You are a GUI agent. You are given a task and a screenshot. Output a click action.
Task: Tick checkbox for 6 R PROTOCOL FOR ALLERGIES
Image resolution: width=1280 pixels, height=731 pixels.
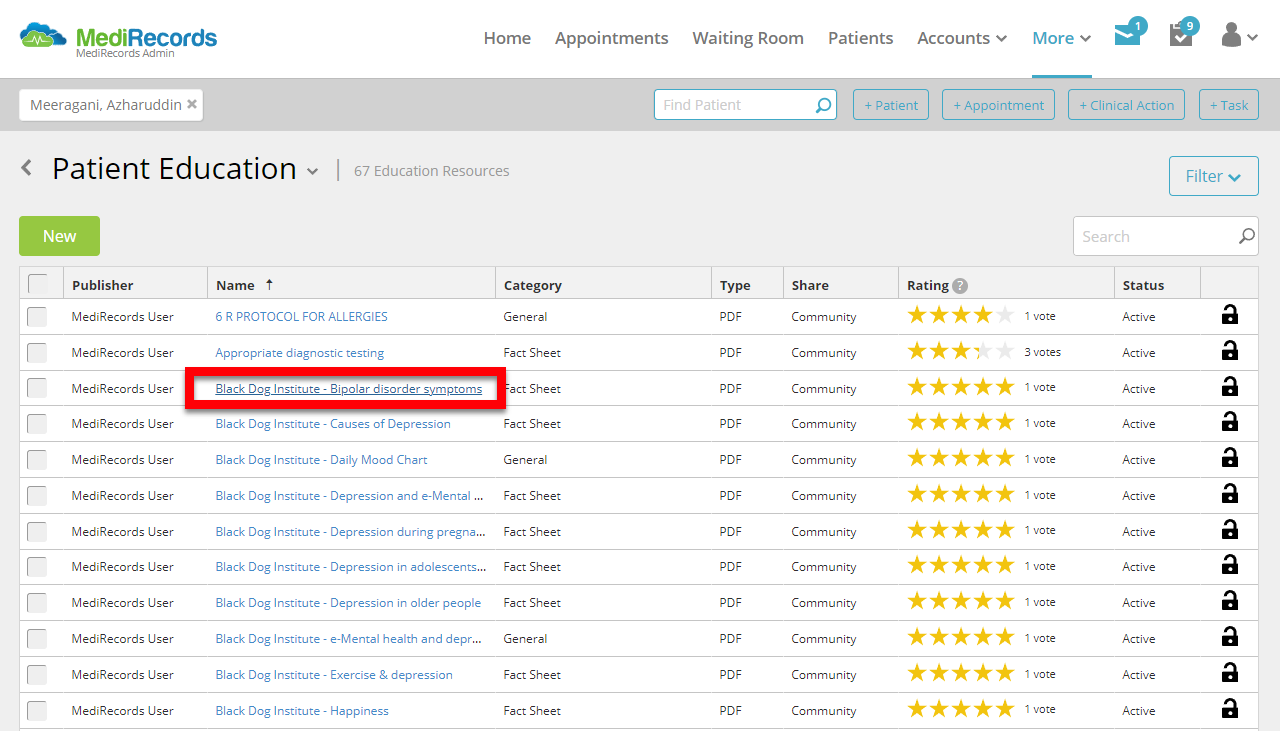pyautogui.click(x=37, y=317)
